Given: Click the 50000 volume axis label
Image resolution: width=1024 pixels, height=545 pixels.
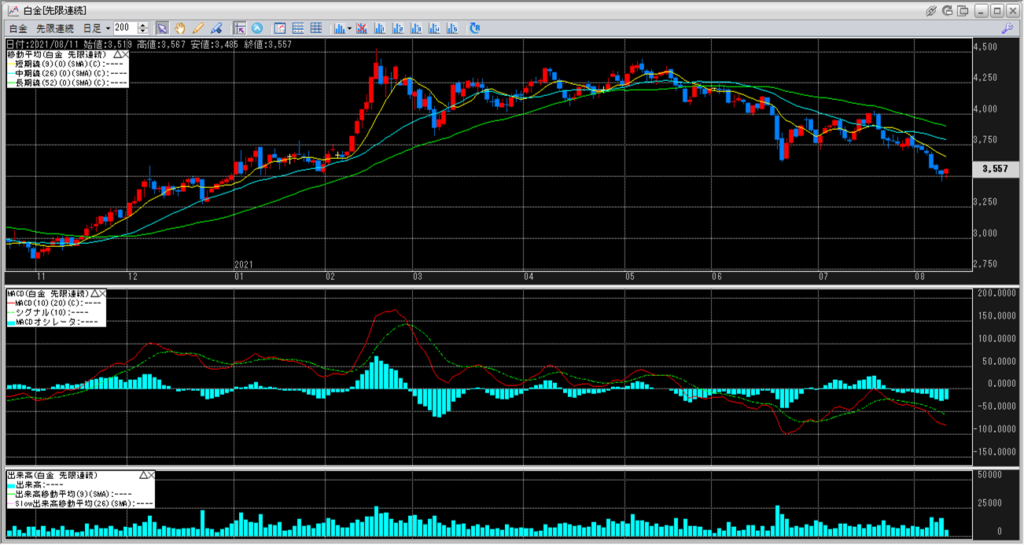Looking at the screenshot, I should click(x=989, y=475).
